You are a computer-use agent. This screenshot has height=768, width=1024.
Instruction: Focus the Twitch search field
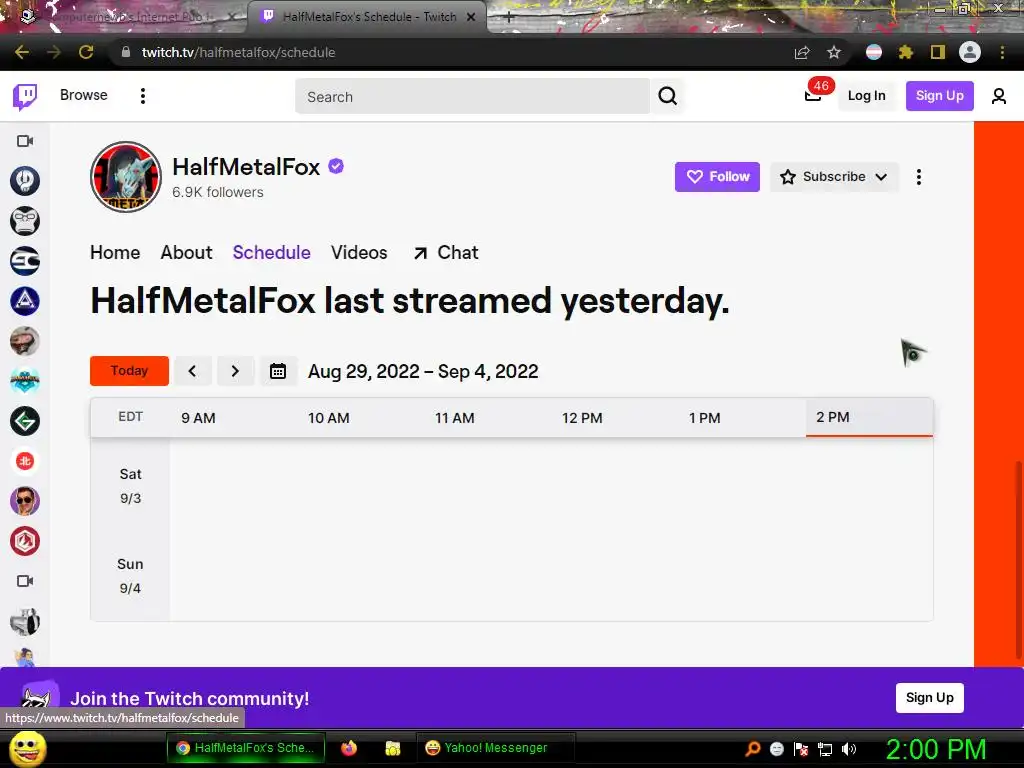pyautogui.click(x=472, y=97)
